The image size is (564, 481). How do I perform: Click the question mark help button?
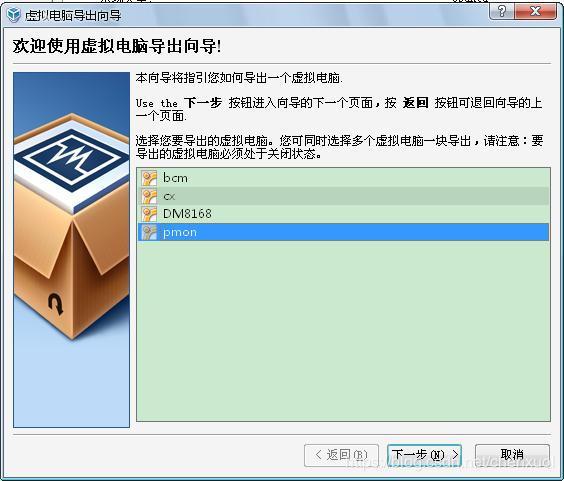tap(502, 11)
